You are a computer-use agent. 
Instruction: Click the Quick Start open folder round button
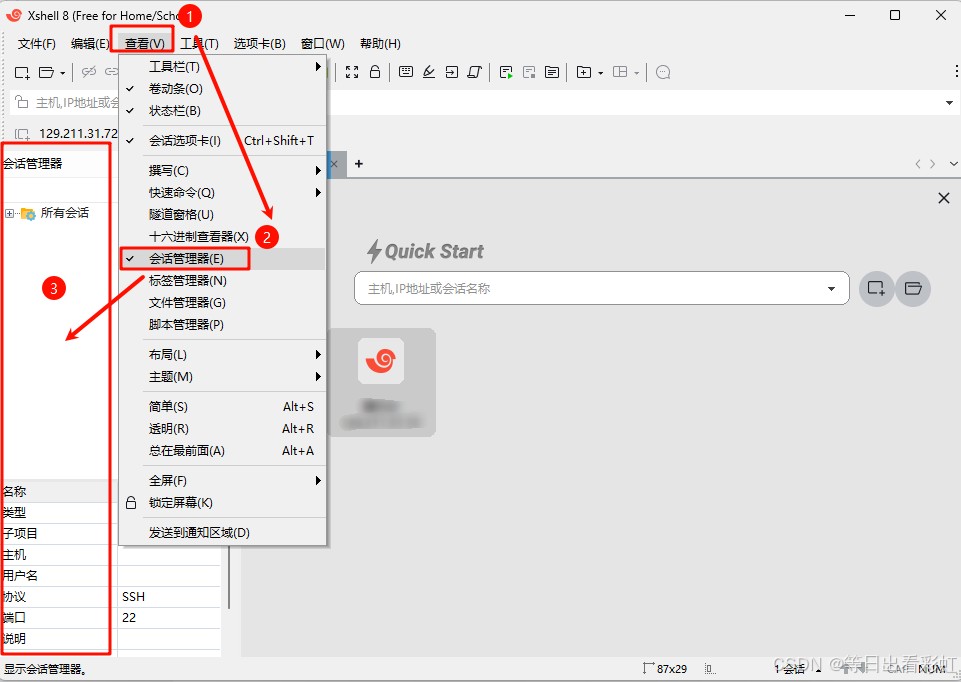(x=913, y=289)
